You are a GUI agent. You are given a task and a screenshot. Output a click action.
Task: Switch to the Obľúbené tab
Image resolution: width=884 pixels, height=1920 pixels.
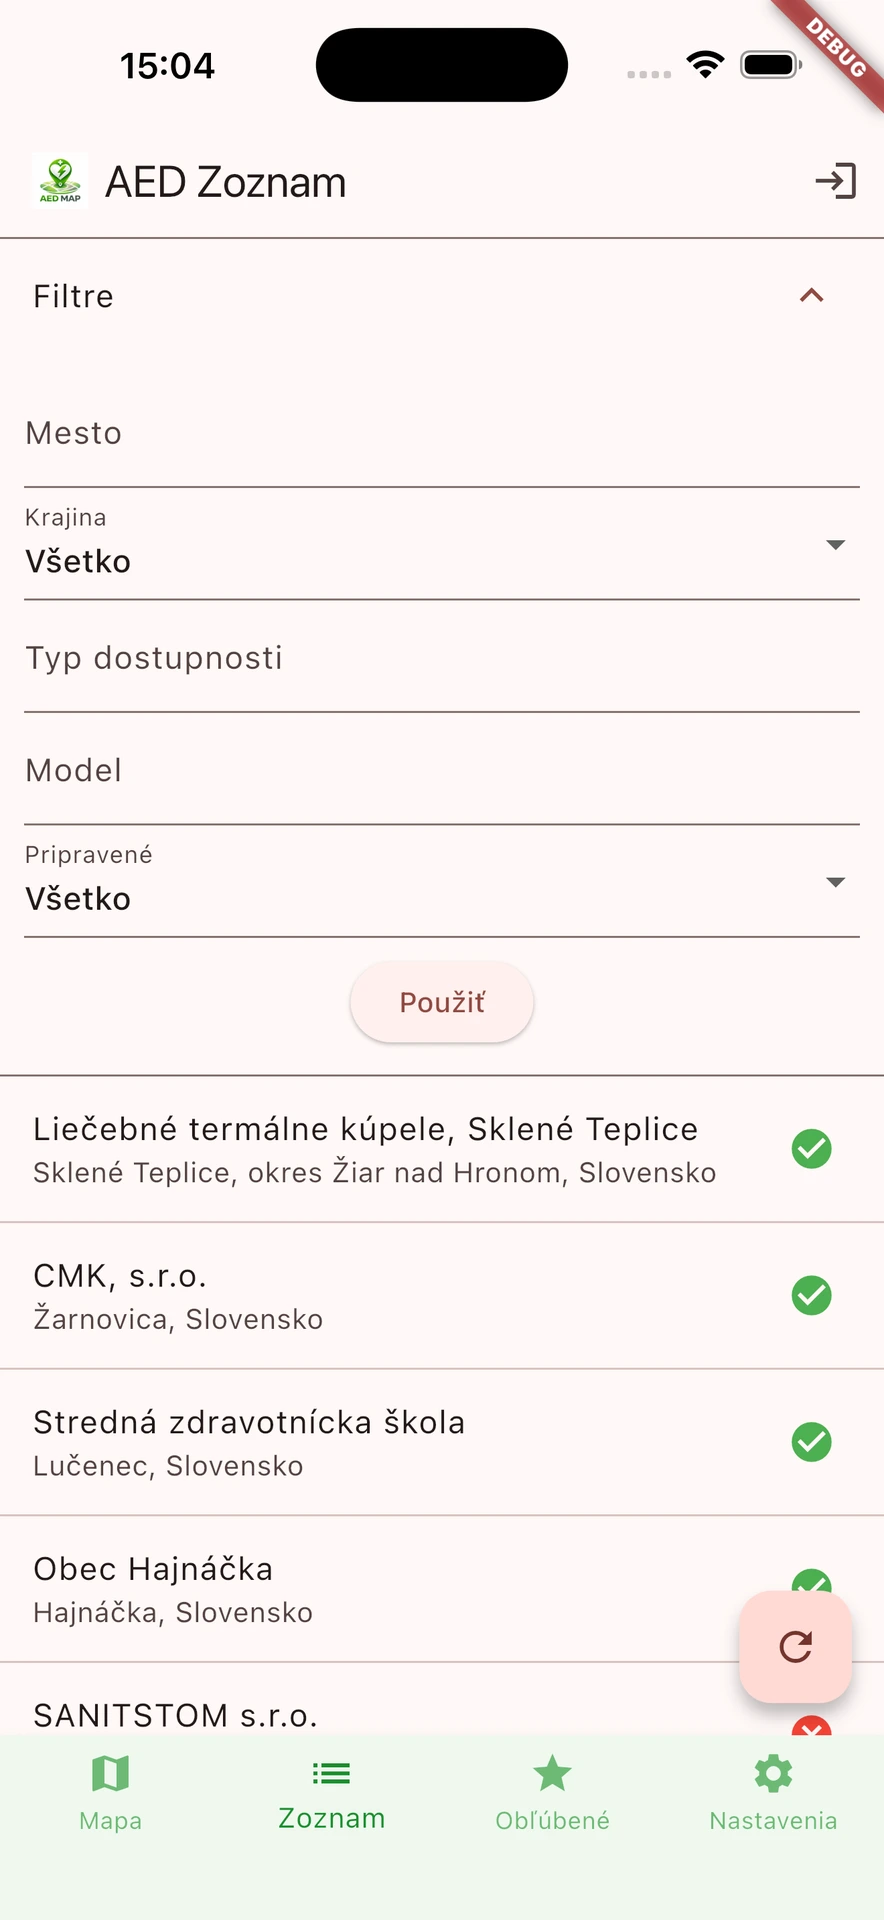[552, 1792]
